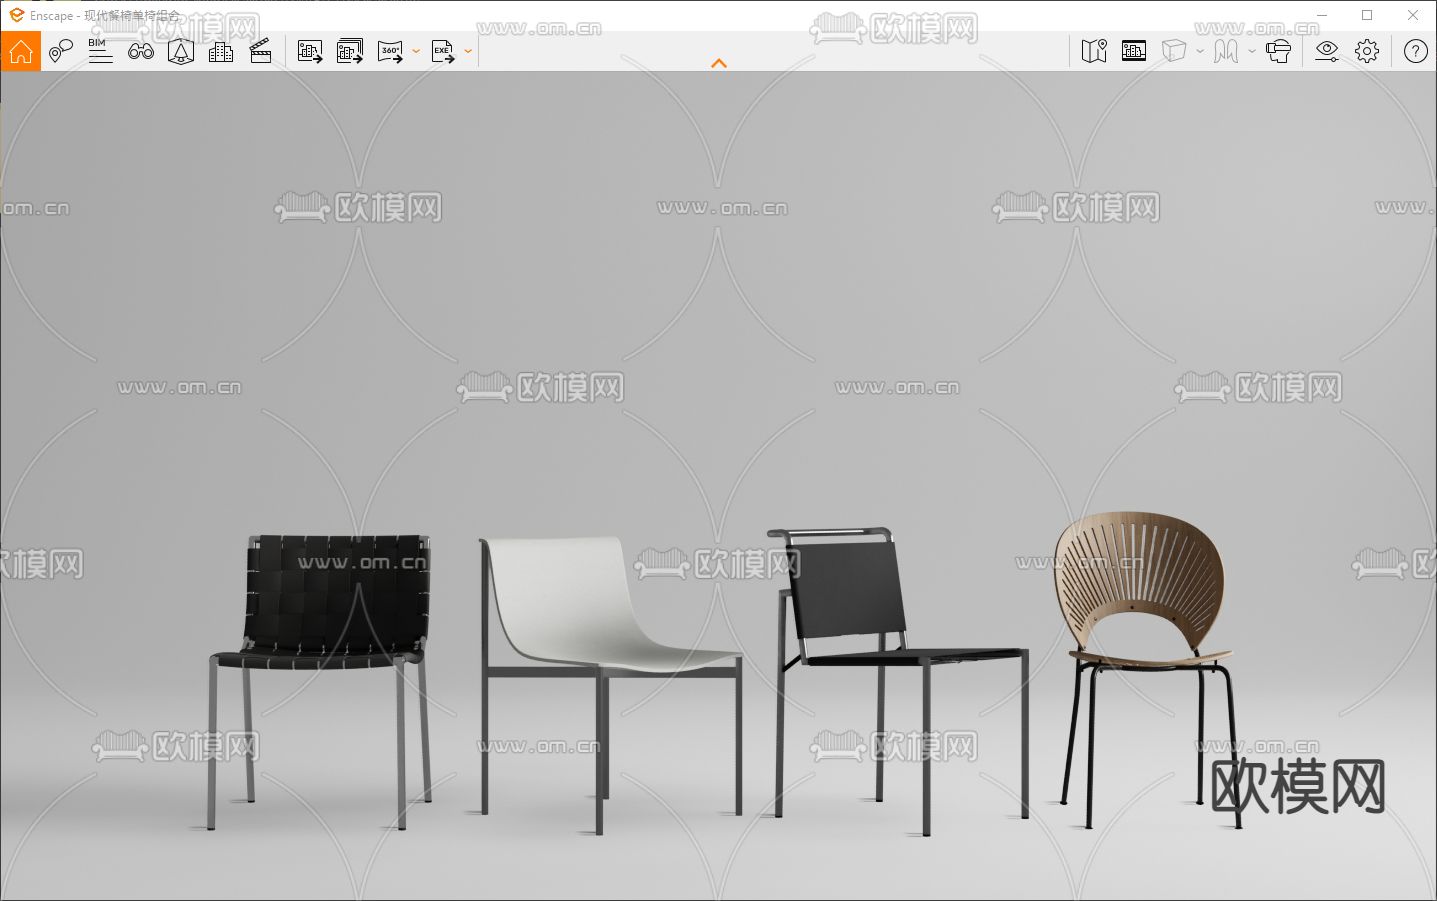The height and width of the screenshot is (901, 1437).
Task: Toggle the cube projection mode icon
Action: pyautogui.click(x=1174, y=51)
